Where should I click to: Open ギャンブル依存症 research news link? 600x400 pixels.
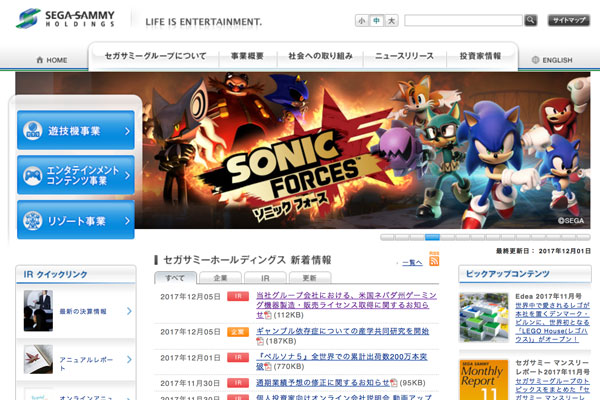click(342, 331)
